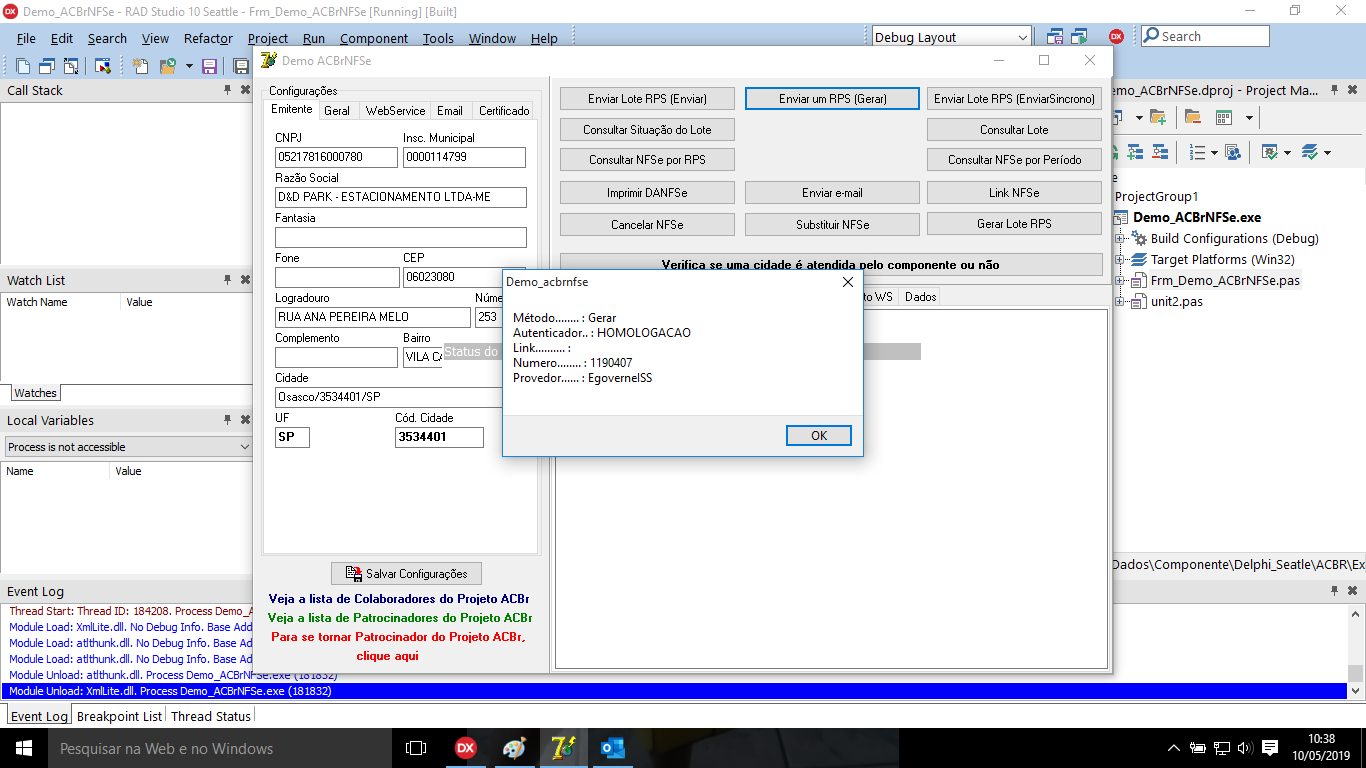Pin the Watch List panel

pyautogui.click(x=227, y=280)
